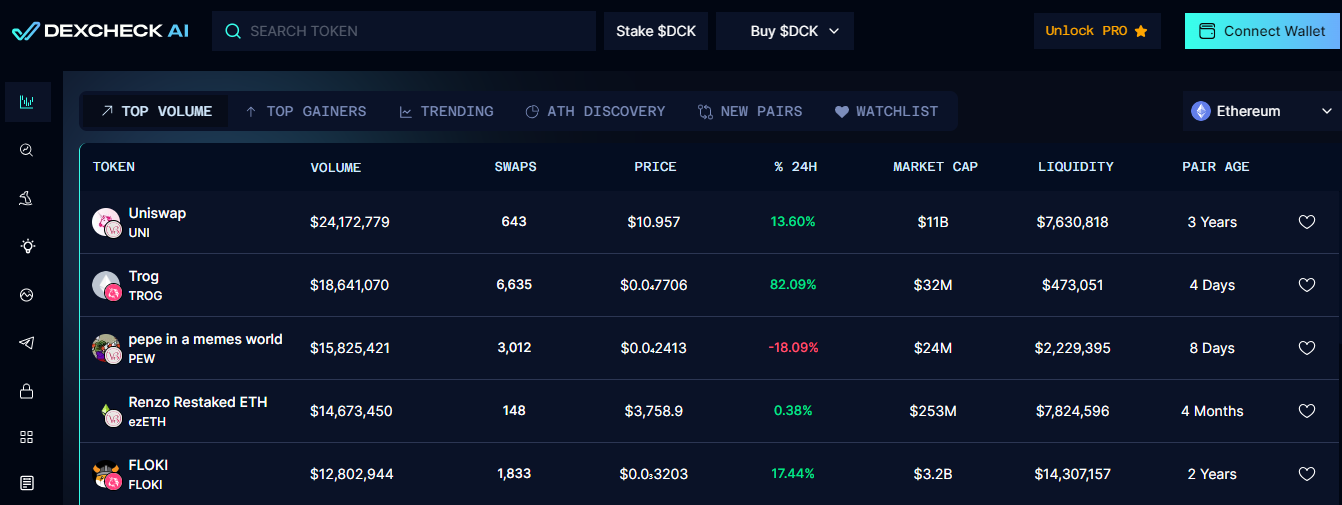Favorite Trog using its heart icon
This screenshot has height=505, width=1342.
tap(1306, 285)
